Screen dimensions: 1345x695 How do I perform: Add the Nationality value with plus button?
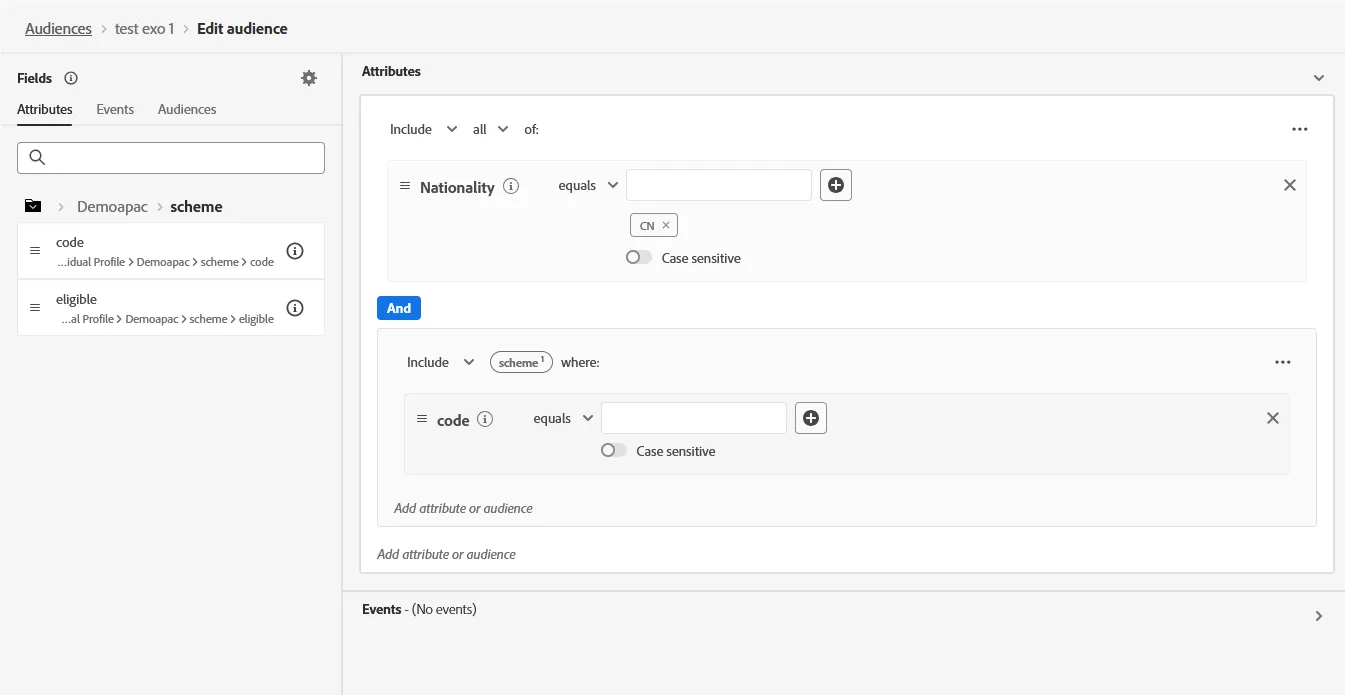pyautogui.click(x=836, y=185)
